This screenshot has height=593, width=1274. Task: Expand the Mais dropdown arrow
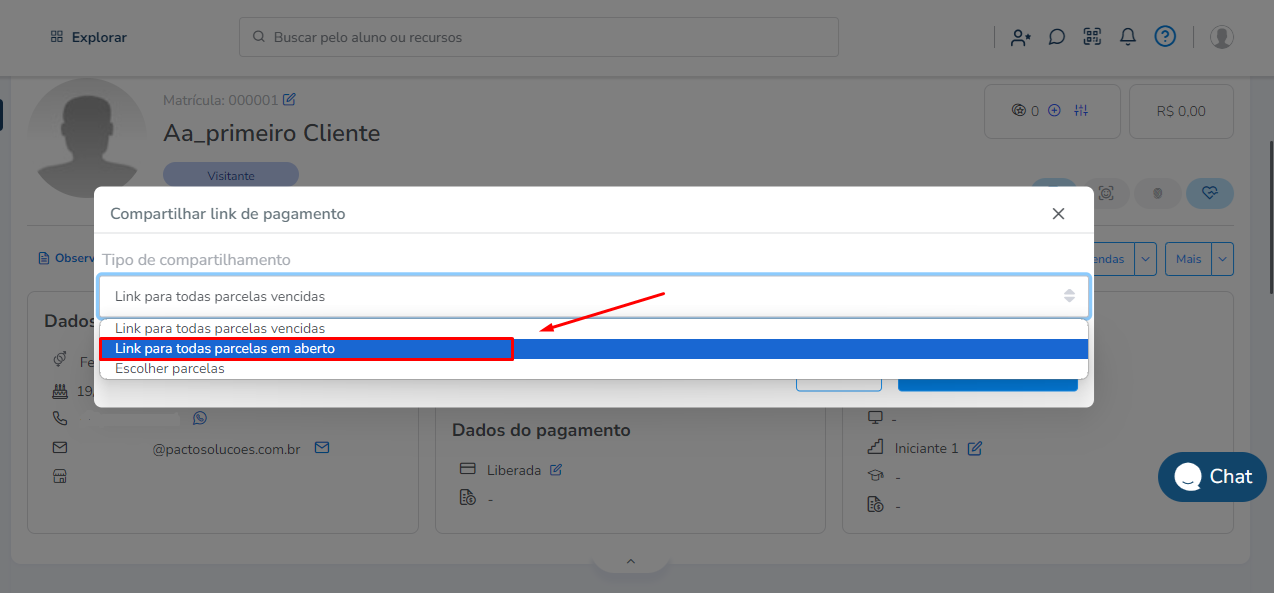(x=1223, y=259)
